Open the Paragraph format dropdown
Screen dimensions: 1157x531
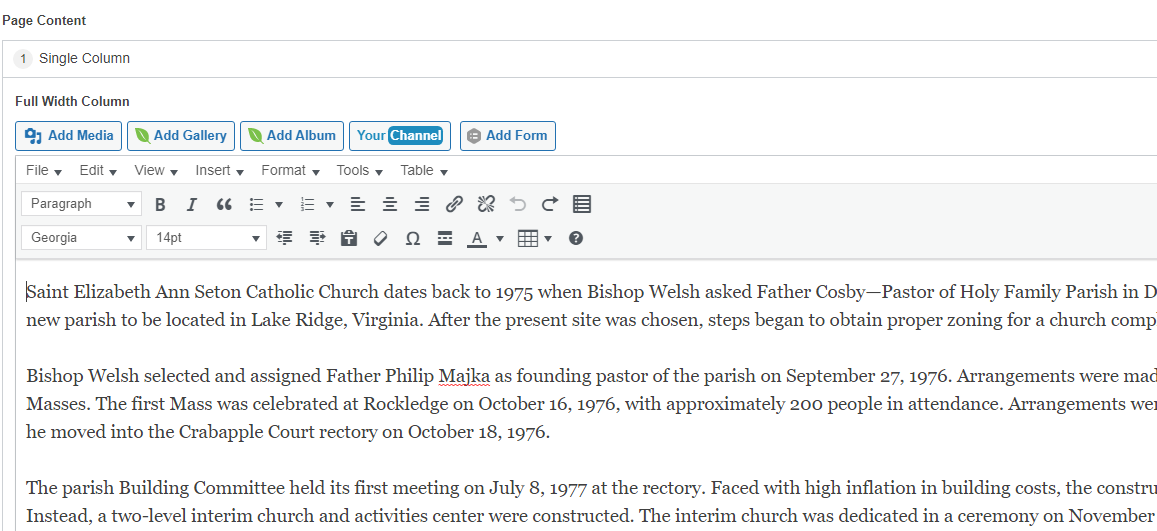coord(81,204)
